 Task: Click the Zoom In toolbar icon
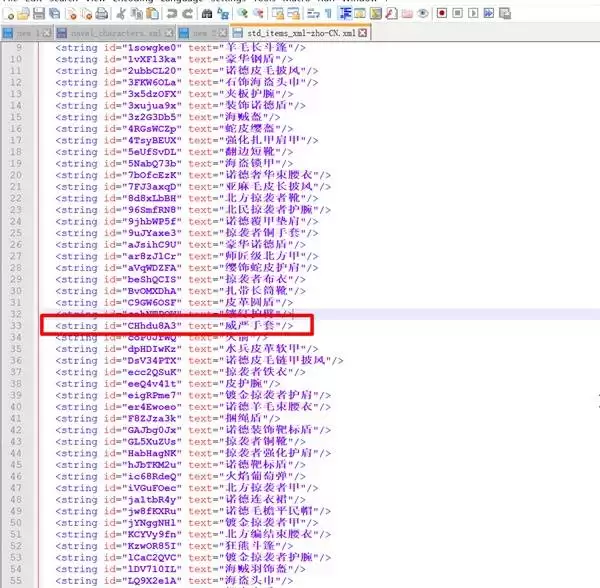243,14
